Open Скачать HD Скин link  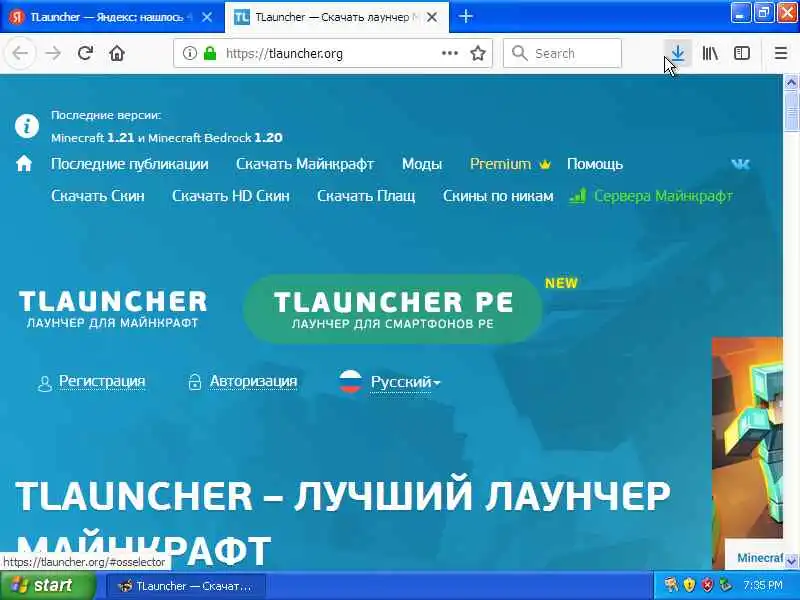[231, 196]
